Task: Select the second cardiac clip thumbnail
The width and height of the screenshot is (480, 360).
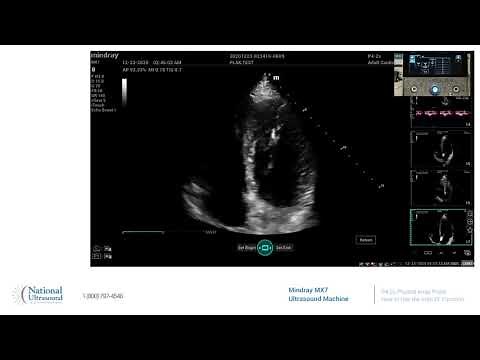Action: pyautogui.click(x=441, y=149)
